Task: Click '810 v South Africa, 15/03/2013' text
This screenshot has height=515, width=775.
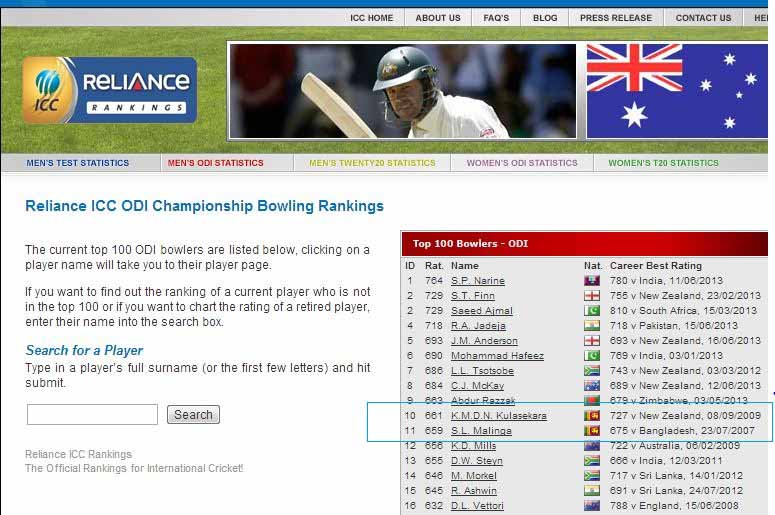Action: coord(683,311)
